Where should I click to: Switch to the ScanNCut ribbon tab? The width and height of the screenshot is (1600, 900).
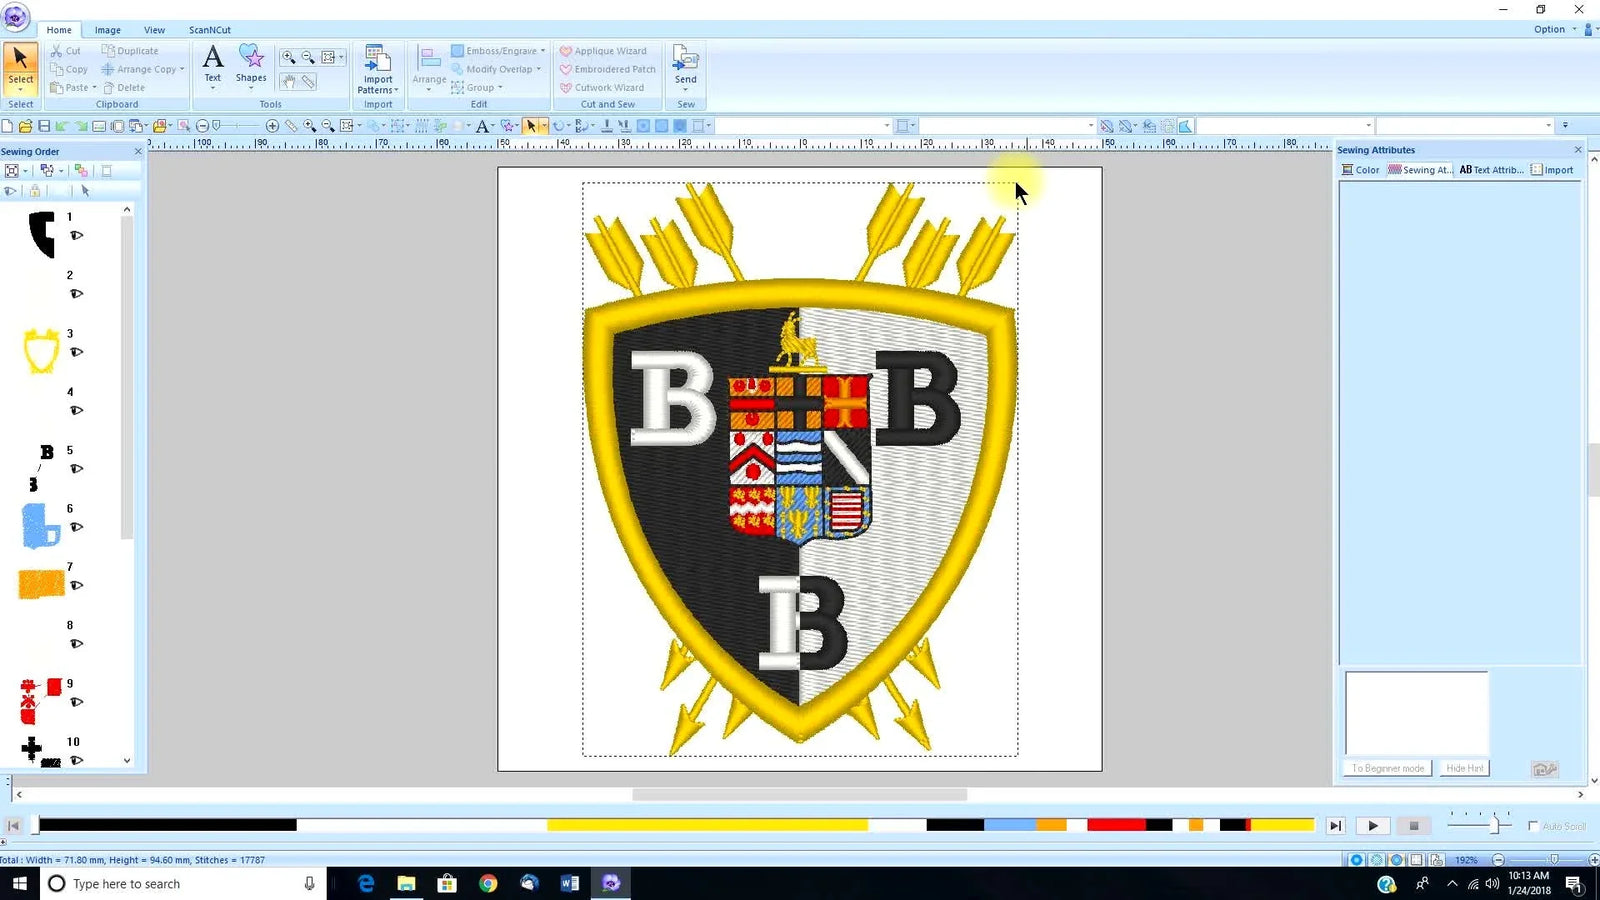(210, 30)
